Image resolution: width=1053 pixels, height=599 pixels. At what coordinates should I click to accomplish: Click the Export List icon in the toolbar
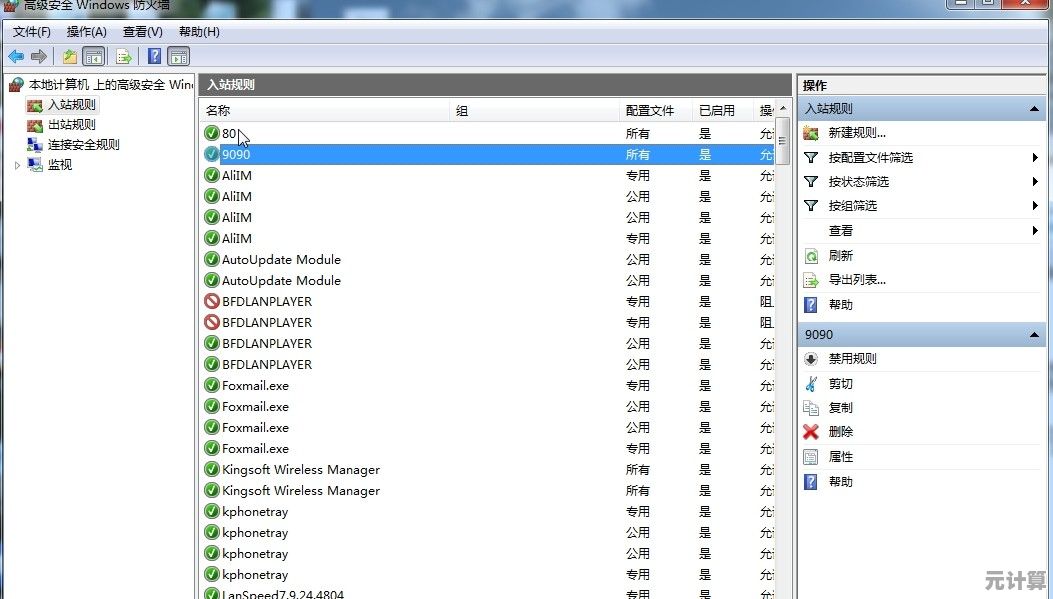[124, 56]
